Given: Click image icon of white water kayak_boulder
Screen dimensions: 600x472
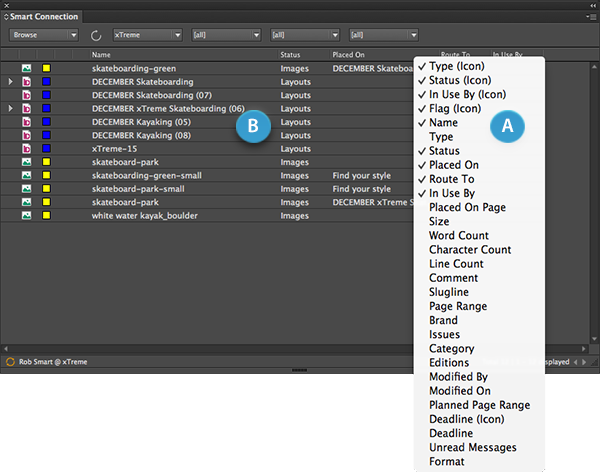Looking at the screenshot, I should (x=26, y=216).
